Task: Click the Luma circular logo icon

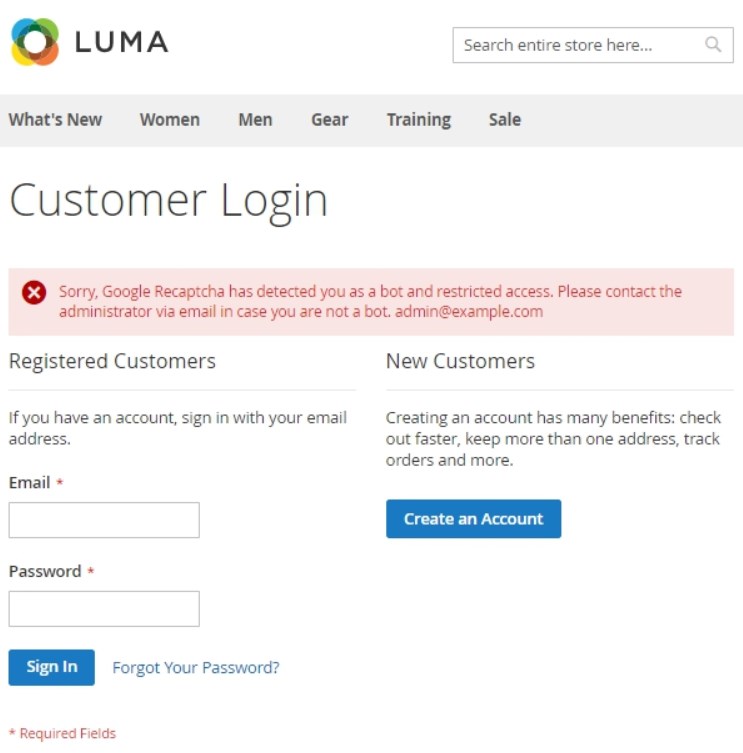Action: pyautogui.click(x=35, y=42)
